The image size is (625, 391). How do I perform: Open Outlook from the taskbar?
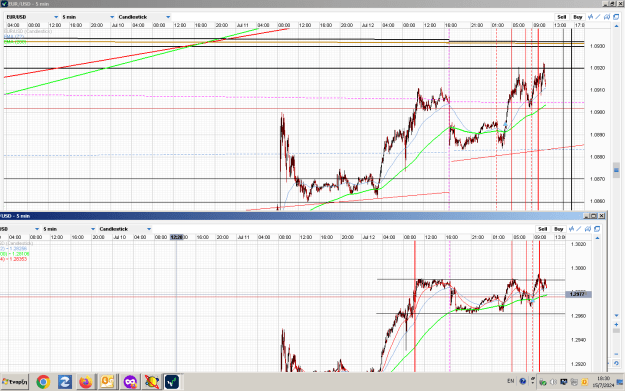click(x=107, y=382)
